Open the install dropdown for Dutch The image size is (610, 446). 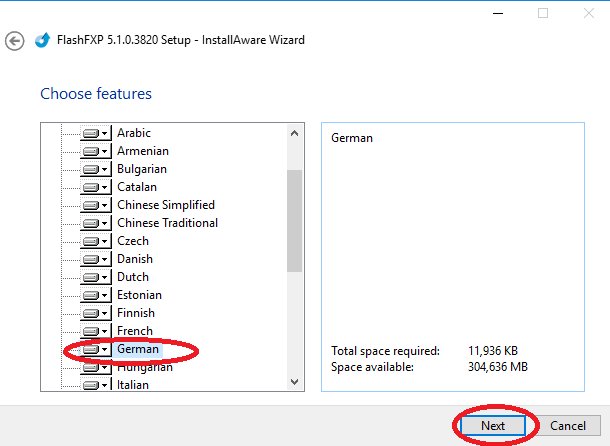coord(105,278)
